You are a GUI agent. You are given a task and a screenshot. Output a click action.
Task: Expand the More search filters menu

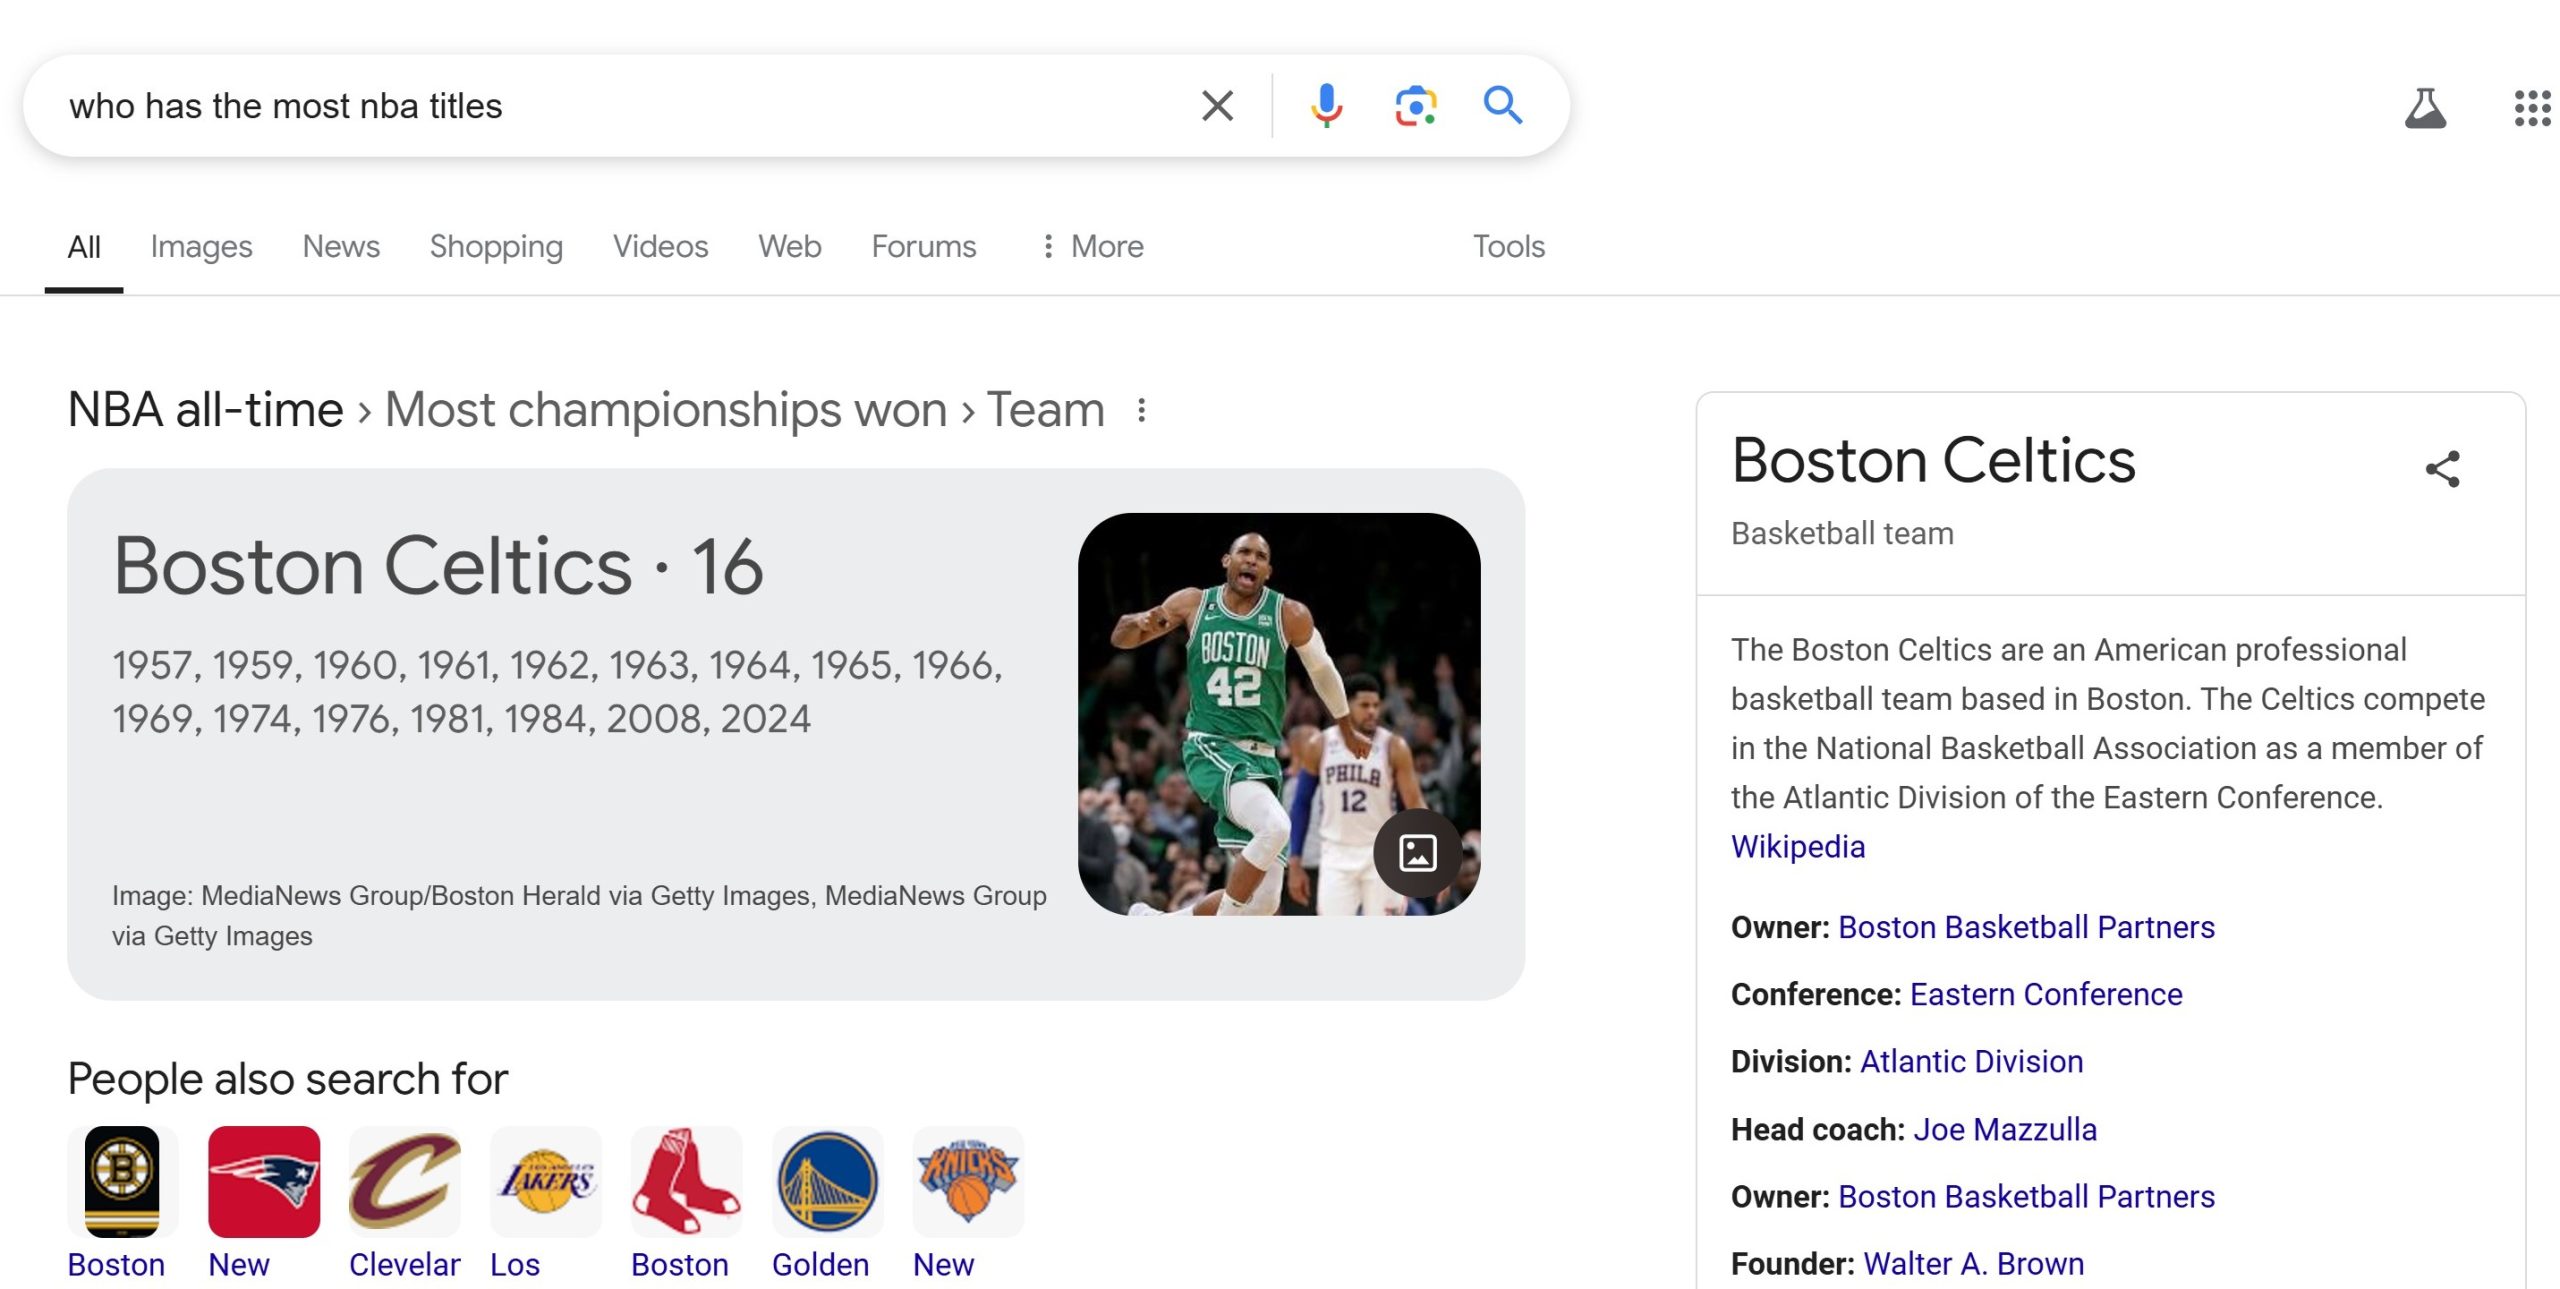1092,246
